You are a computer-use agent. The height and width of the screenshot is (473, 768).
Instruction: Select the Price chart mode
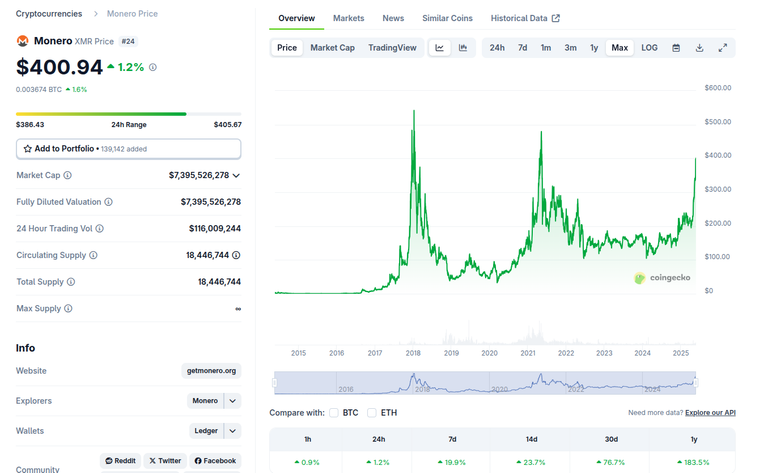(287, 48)
